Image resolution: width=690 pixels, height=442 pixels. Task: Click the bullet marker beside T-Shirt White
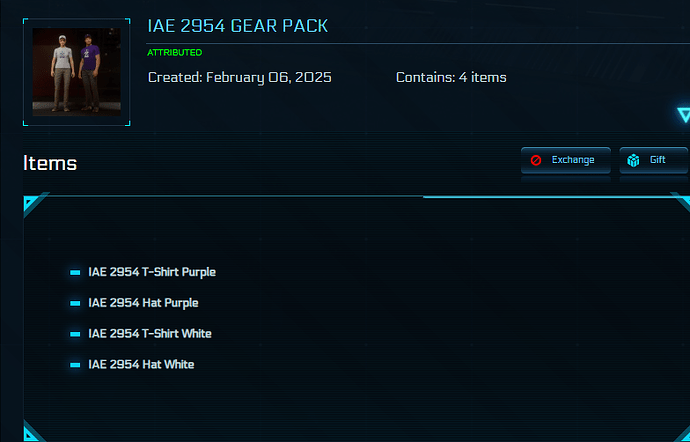pos(75,334)
